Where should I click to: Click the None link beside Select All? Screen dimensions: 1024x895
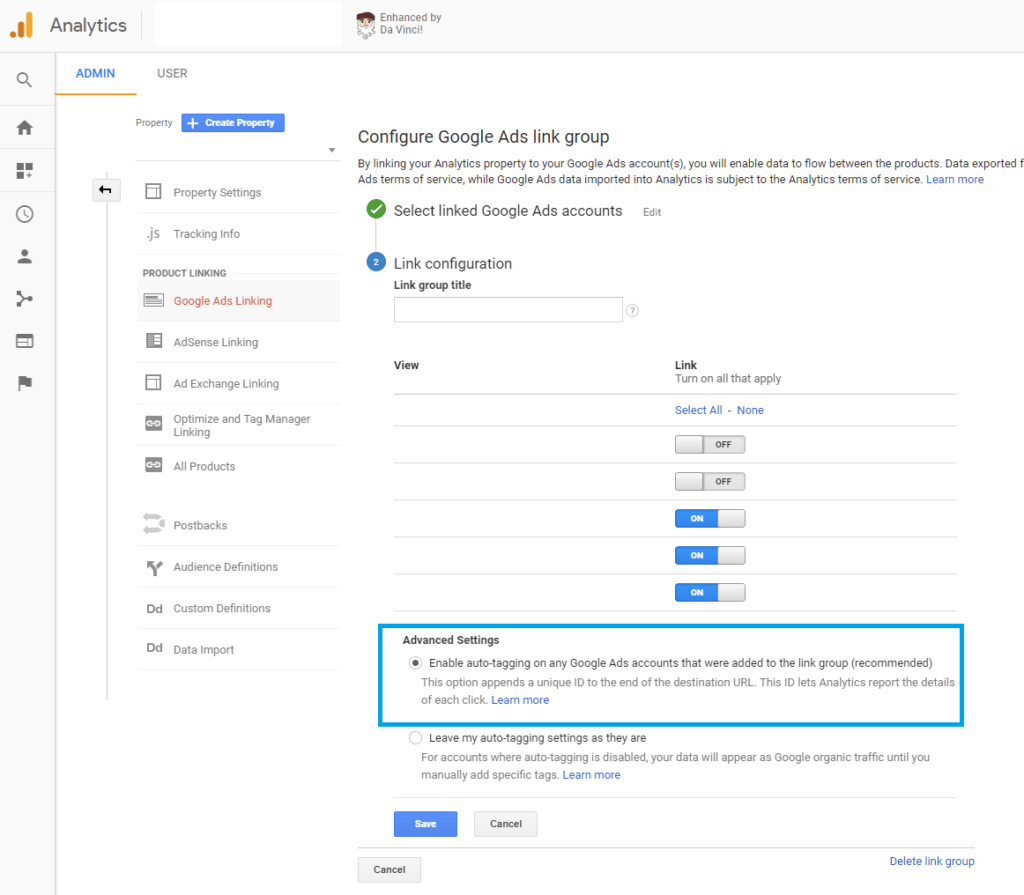(750, 410)
